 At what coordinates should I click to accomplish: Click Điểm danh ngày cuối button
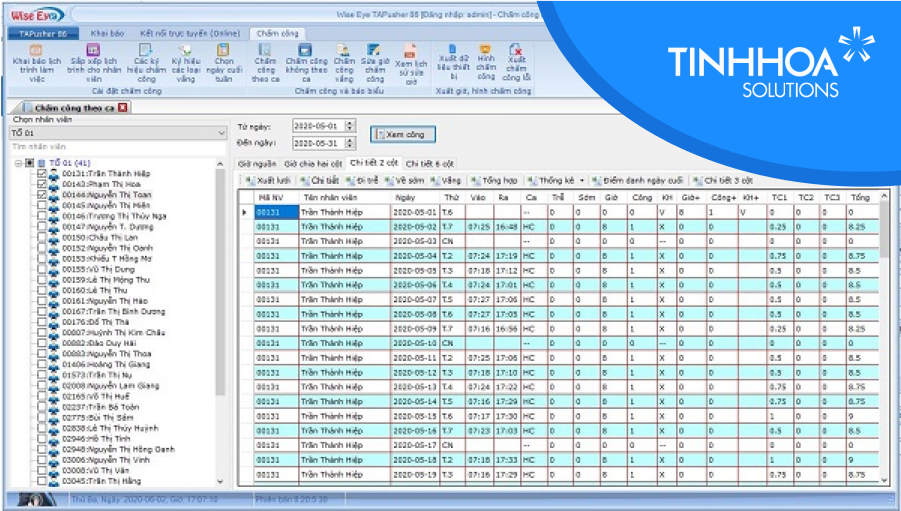637,180
